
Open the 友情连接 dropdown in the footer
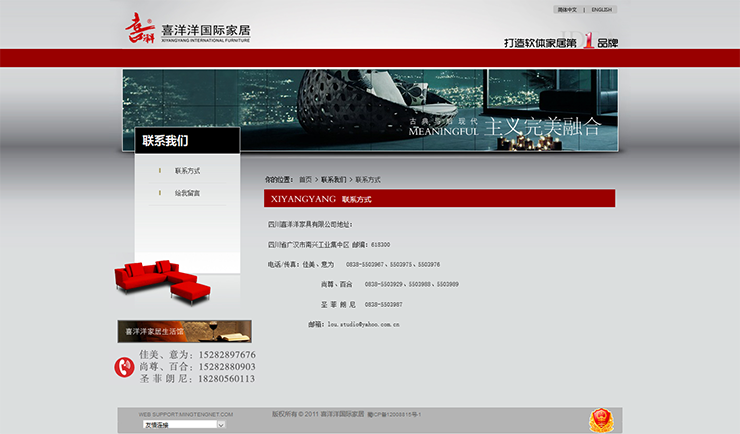coord(182,424)
